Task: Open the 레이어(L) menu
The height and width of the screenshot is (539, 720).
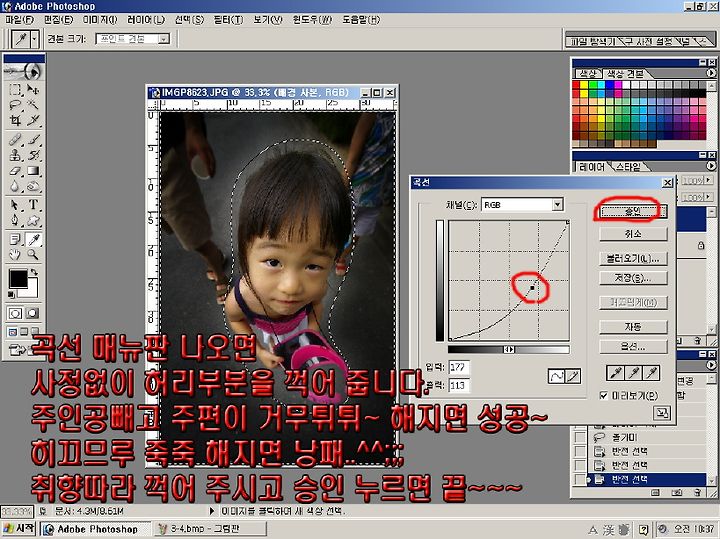Action: point(146,20)
